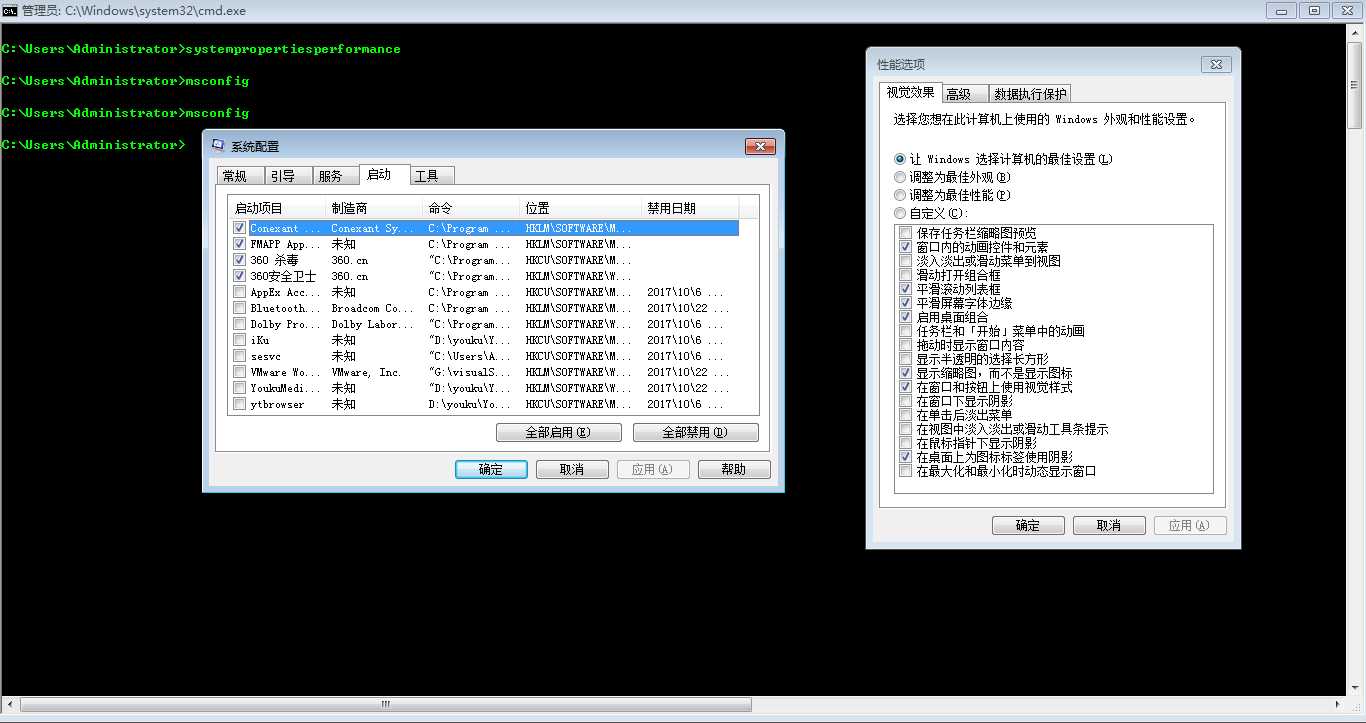Close the 性能选项 dialog with its X button
This screenshot has width=1366, height=723.
[1216, 64]
